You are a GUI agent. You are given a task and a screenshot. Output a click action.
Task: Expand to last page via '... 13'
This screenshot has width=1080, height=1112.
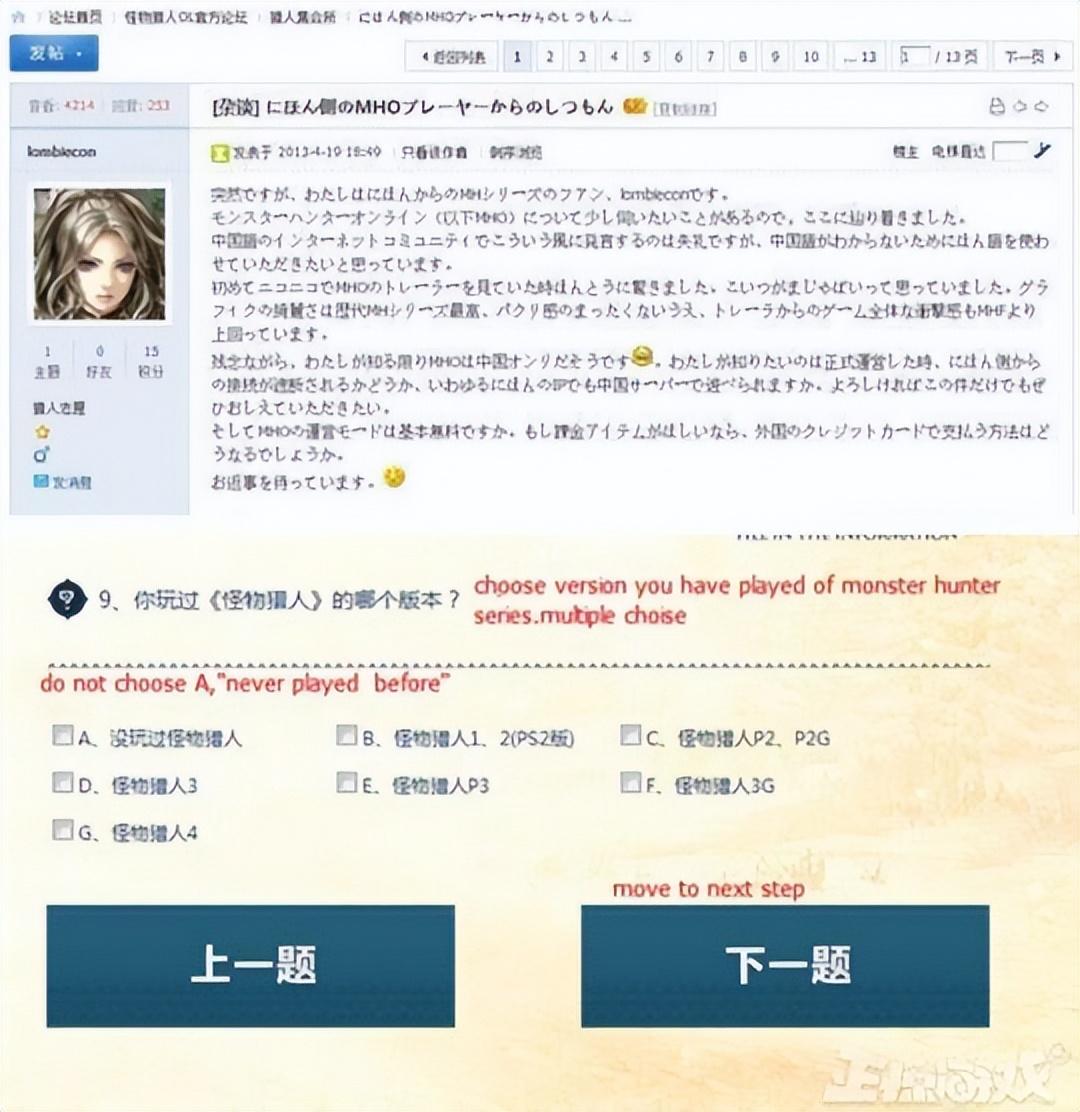tap(859, 57)
